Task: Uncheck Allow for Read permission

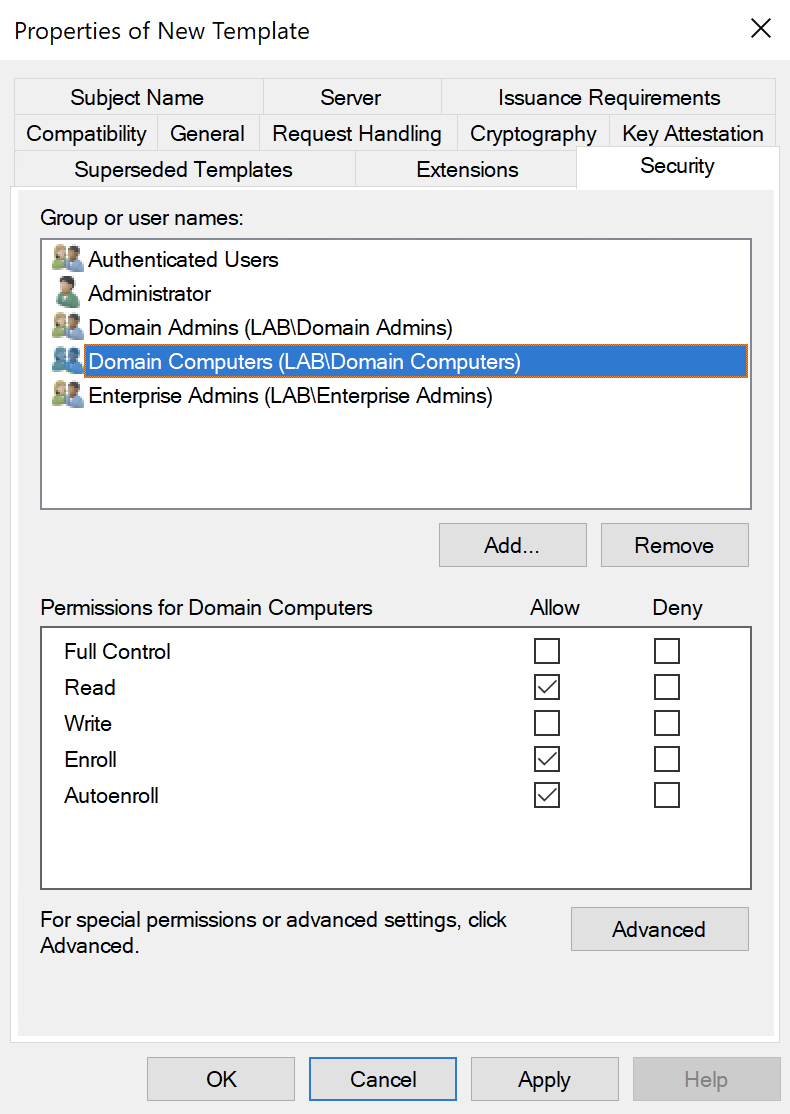Action: [547, 688]
